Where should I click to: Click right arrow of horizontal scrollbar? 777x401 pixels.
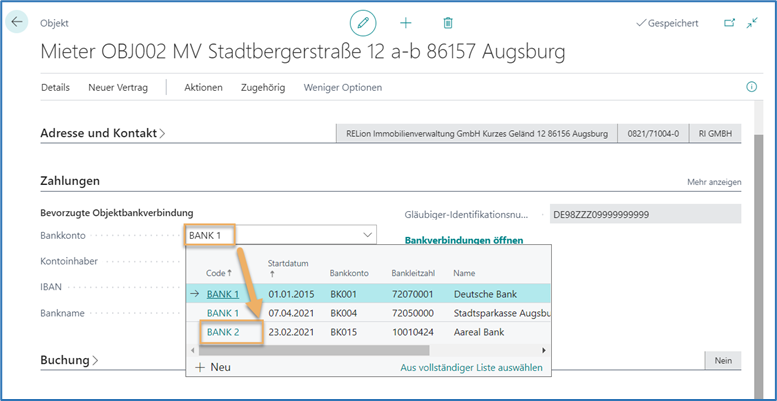pos(544,350)
